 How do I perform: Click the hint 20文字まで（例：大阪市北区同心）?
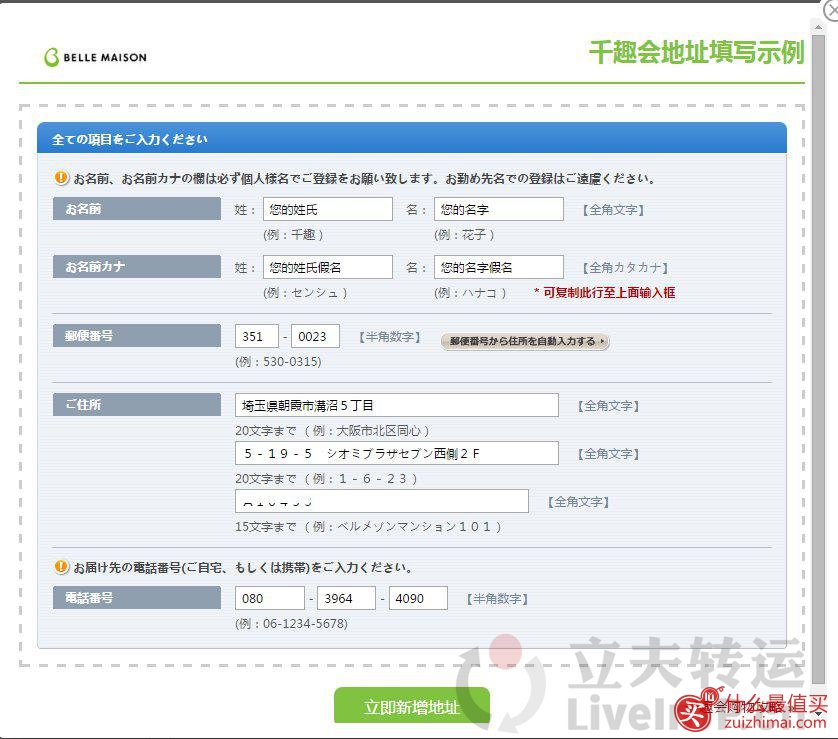332,431
